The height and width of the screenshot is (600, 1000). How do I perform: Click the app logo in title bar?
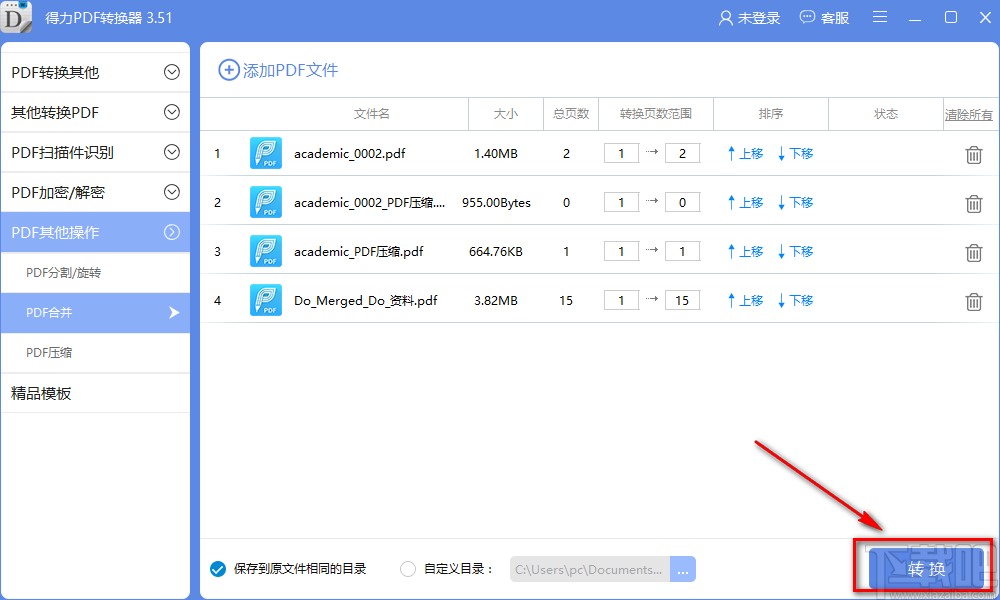point(16,17)
